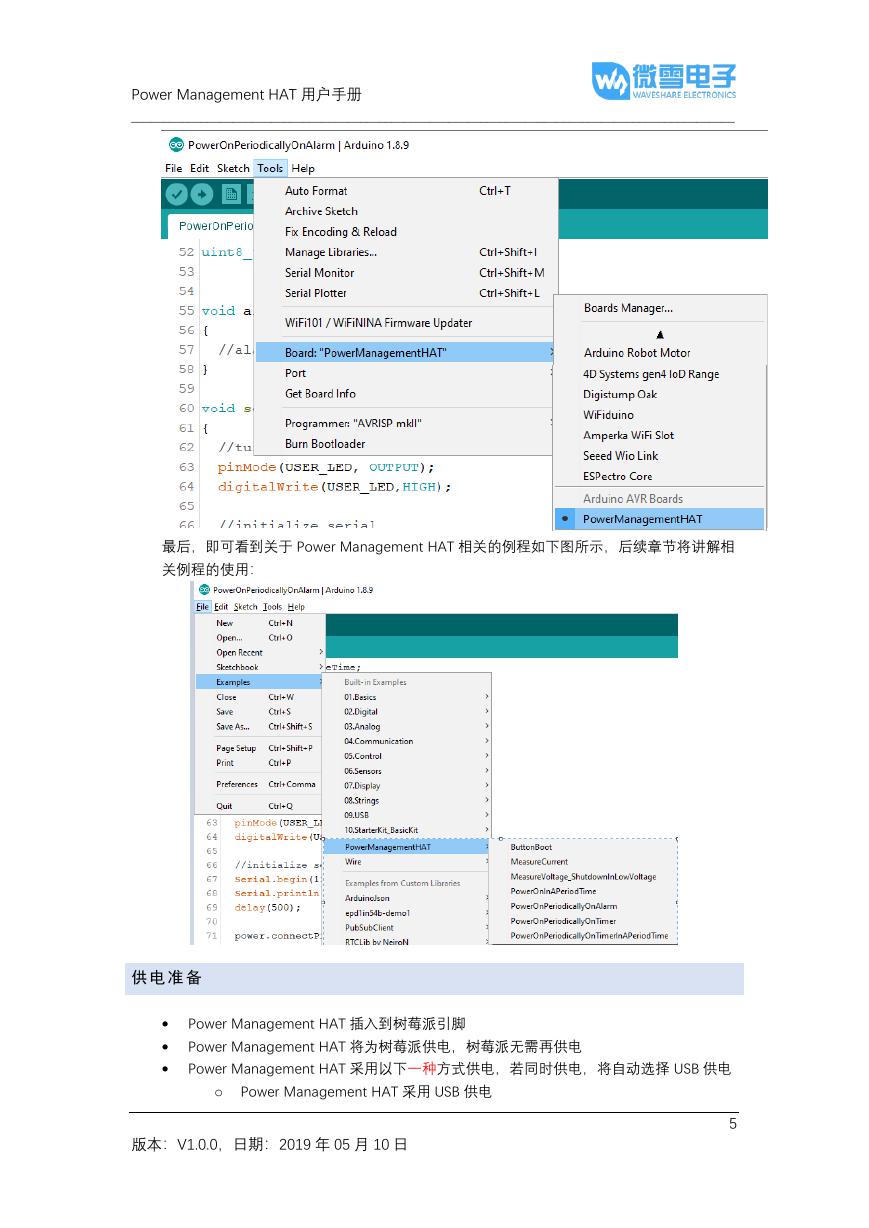Image resolution: width=869 pixels, height=1228 pixels.
Task: Click the Waveshare Electronics logo in page header
Action: coord(664,81)
